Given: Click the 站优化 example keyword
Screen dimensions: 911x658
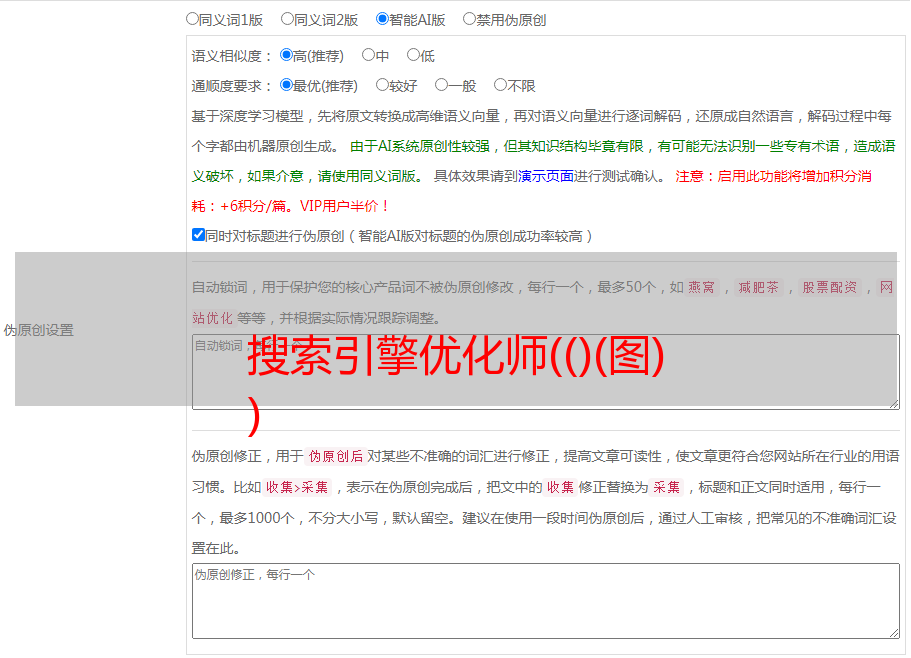Looking at the screenshot, I should 213,318.
